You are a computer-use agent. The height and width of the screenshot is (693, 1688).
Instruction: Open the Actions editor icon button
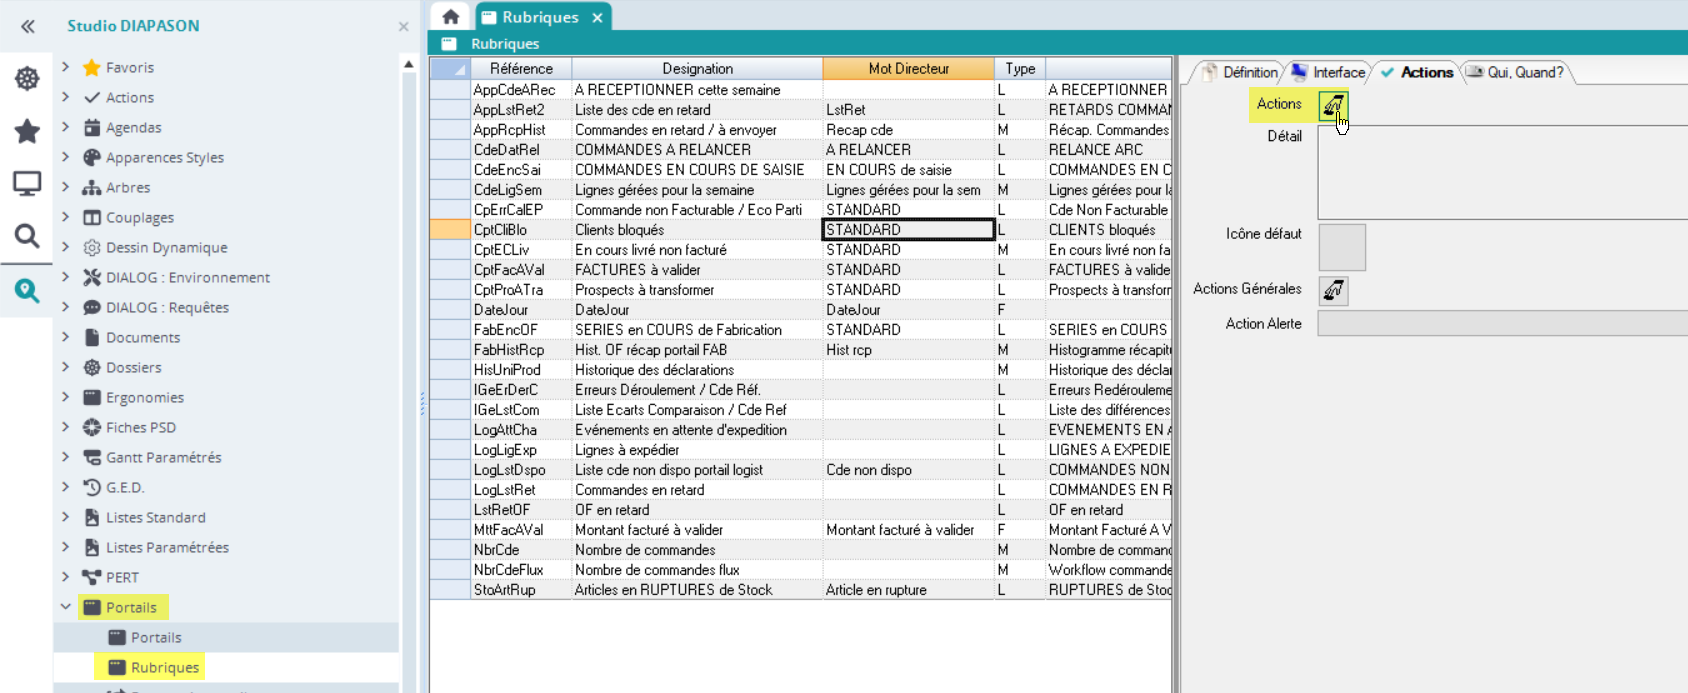pyautogui.click(x=1333, y=105)
